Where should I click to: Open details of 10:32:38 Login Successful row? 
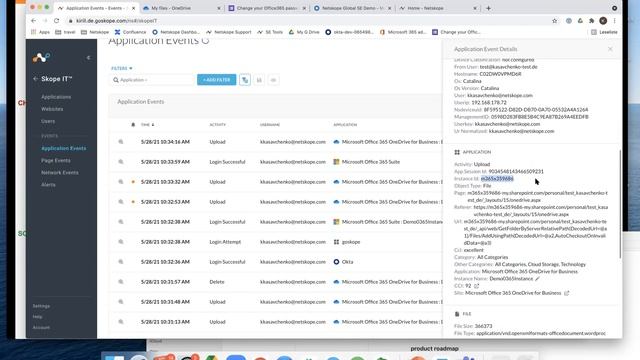(121, 222)
